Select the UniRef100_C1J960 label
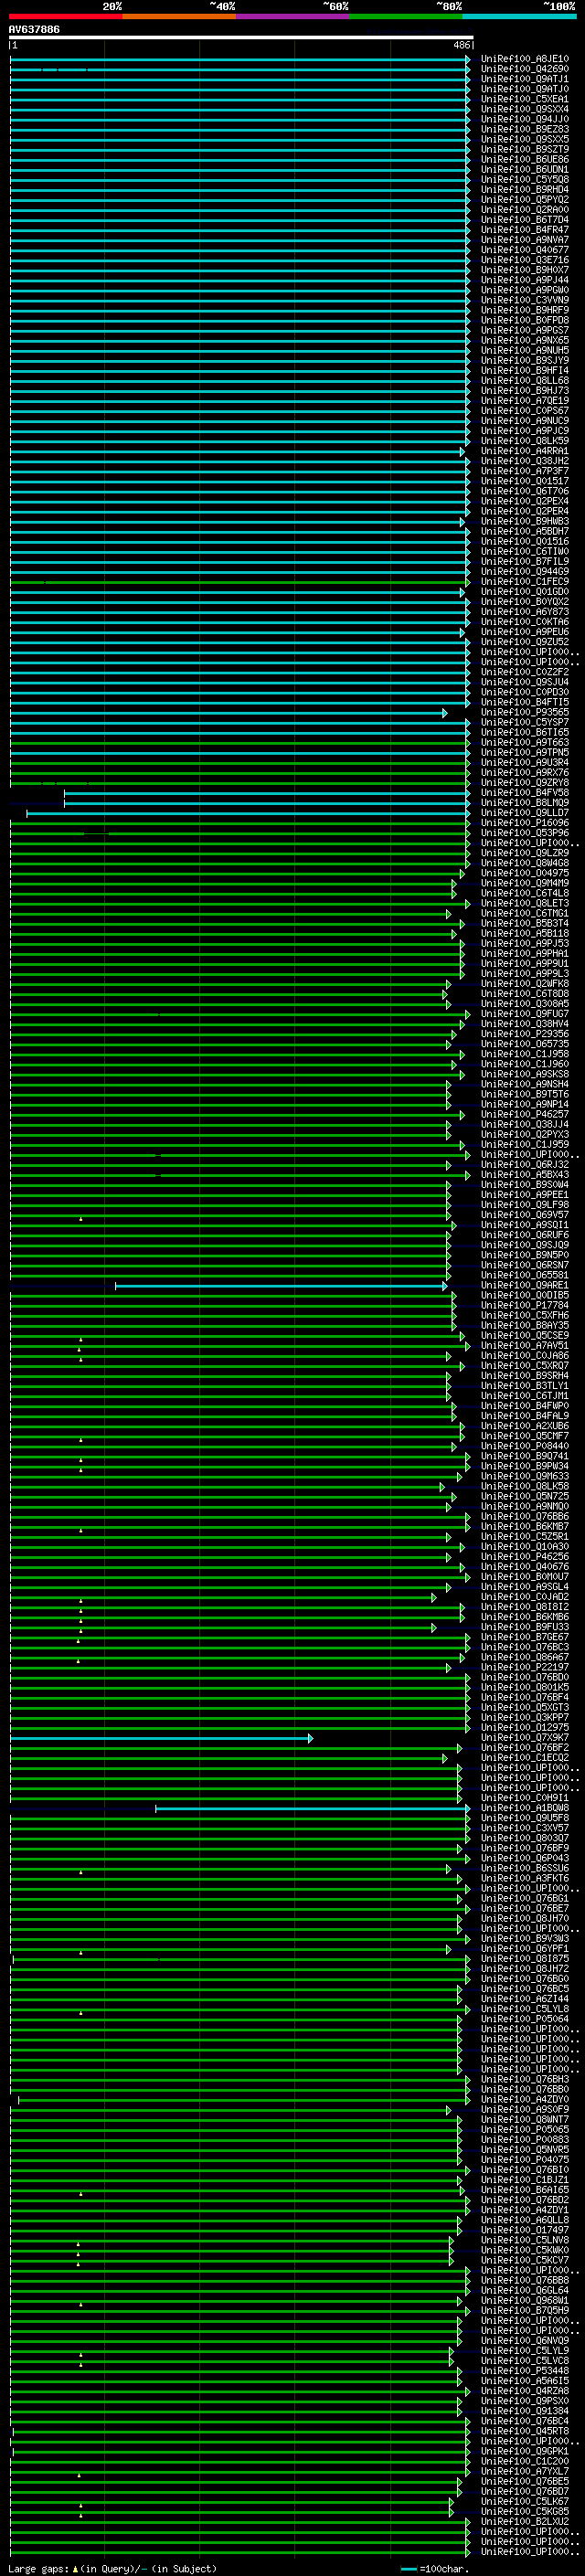Viewport: 585px width, 2576px height. (x=525, y=1064)
